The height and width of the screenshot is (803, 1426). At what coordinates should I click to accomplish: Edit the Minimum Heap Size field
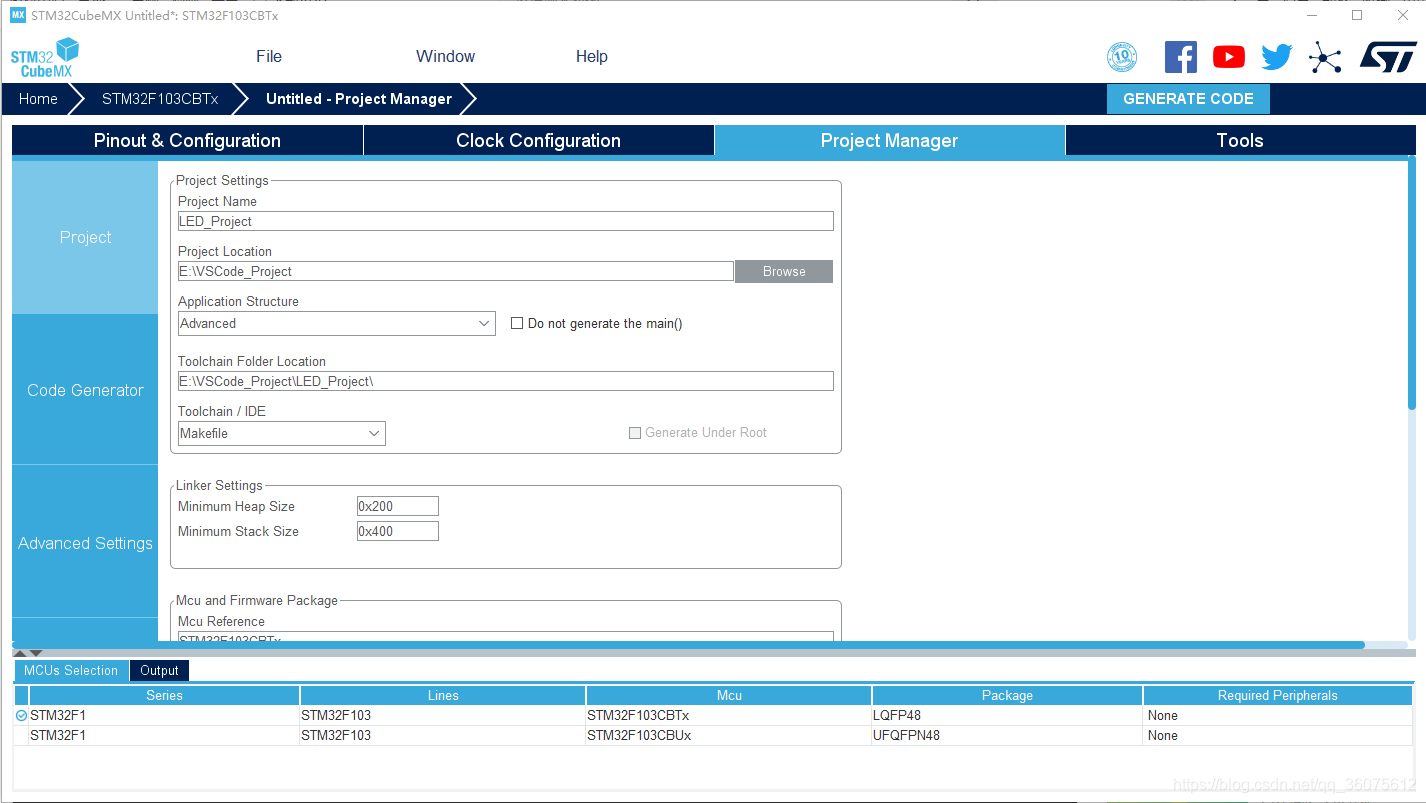397,506
